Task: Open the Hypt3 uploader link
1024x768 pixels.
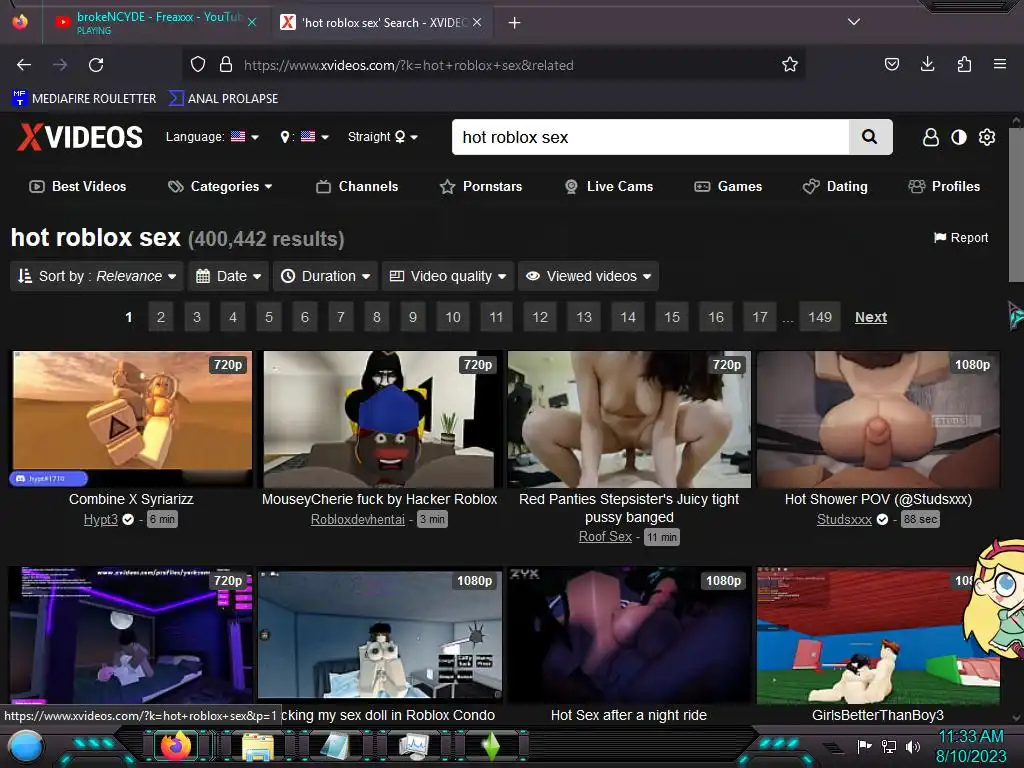Action: (101, 520)
